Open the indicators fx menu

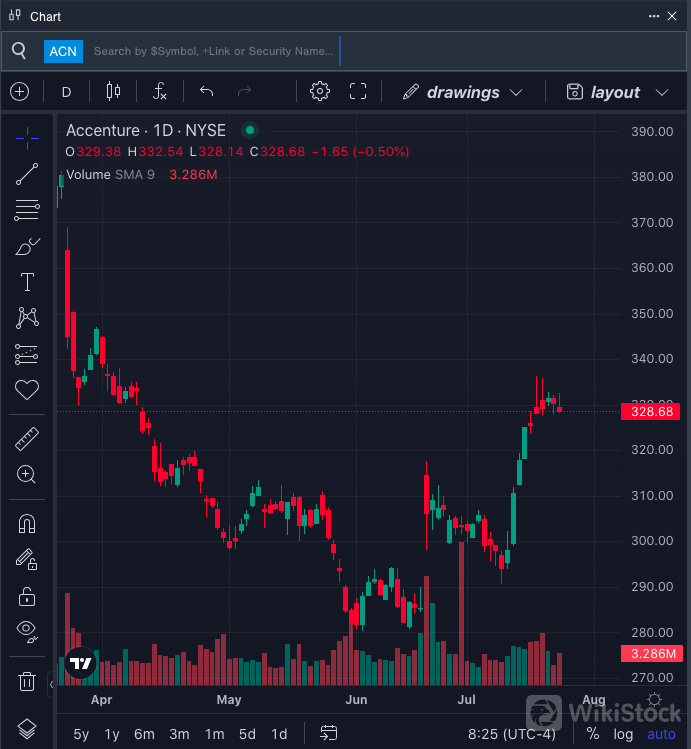tap(159, 92)
